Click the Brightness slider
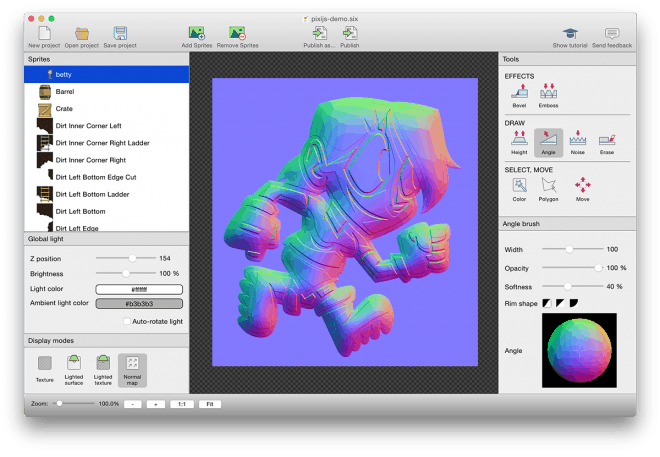The height and width of the screenshot is (457, 660). pyautogui.click(x=126, y=273)
